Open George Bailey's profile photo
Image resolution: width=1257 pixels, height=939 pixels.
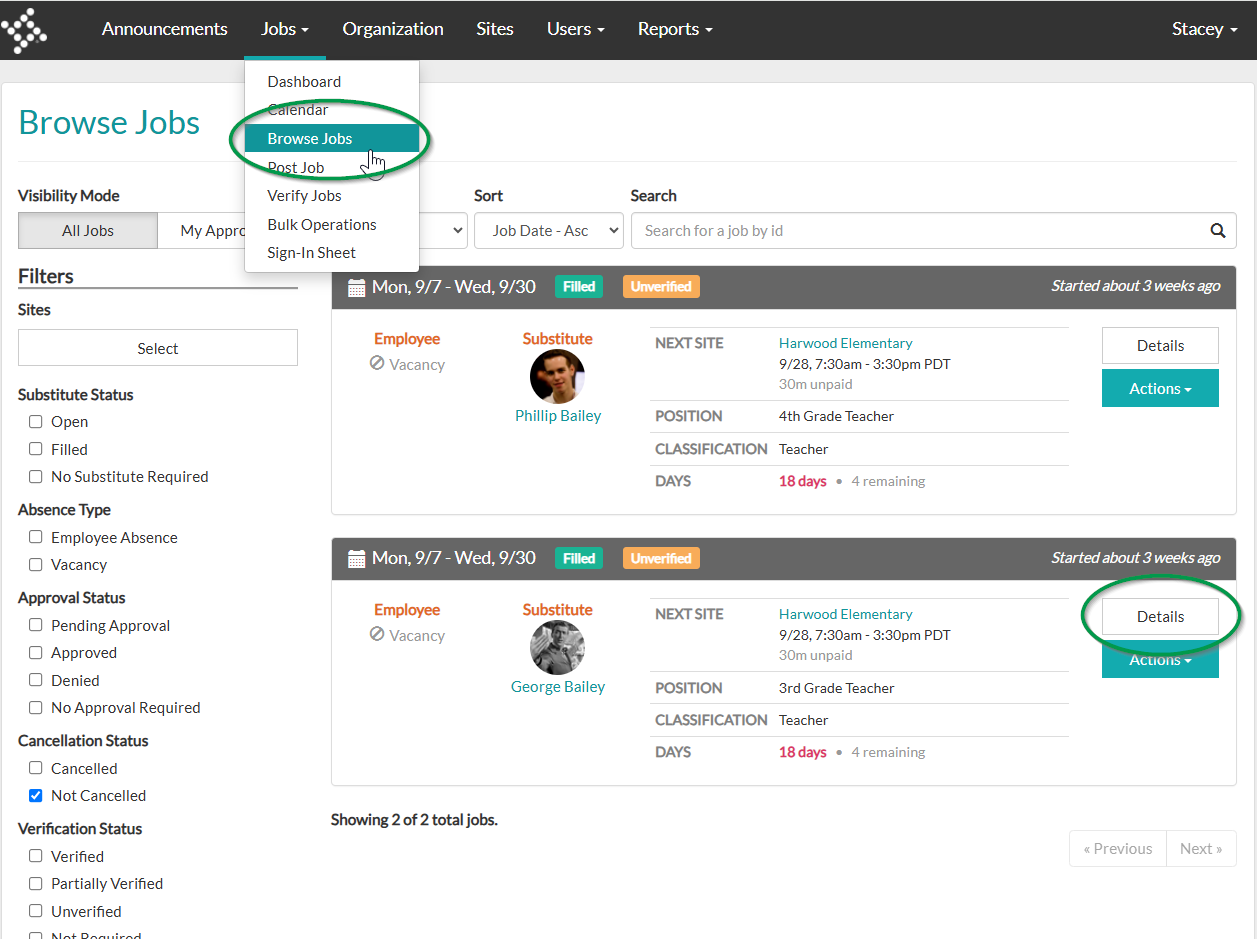[557, 648]
